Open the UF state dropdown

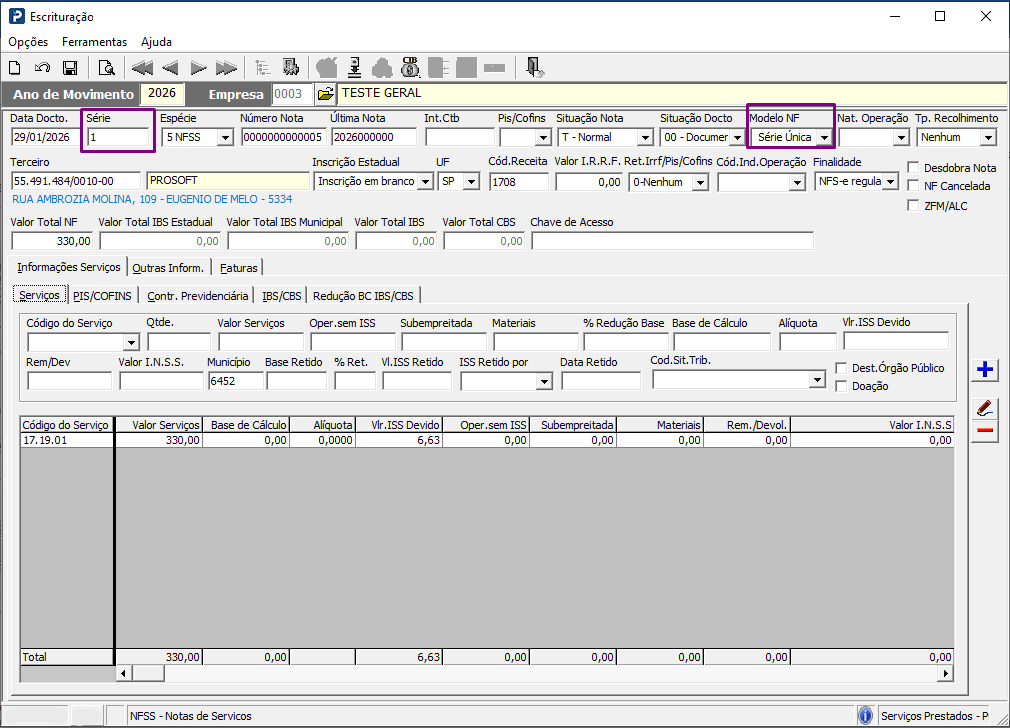click(472, 182)
